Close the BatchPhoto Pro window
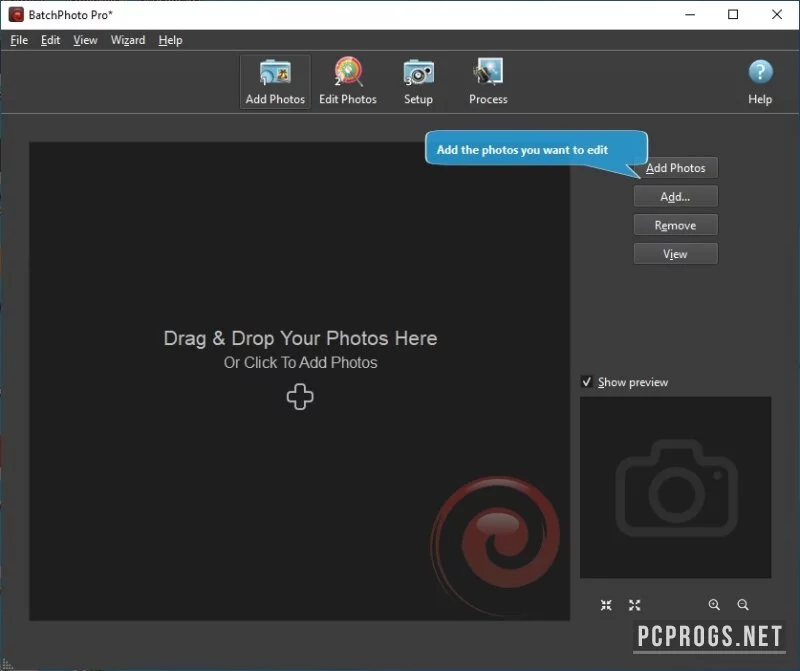The height and width of the screenshot is (671, 800). 777,15
